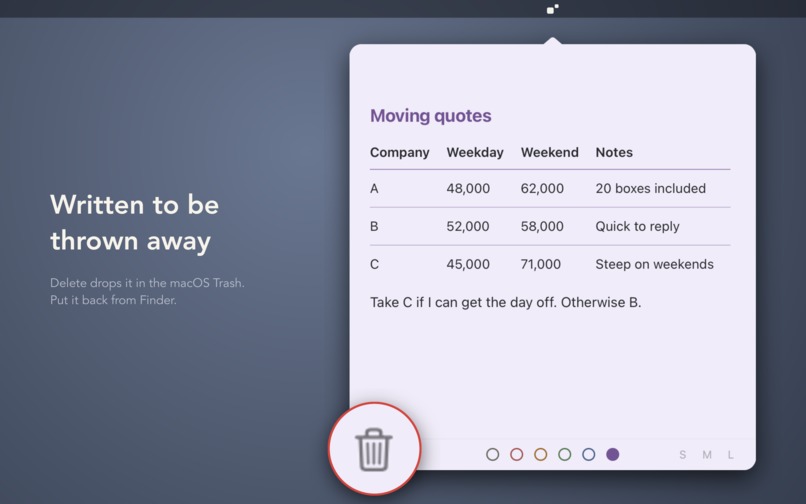This screenshot has height=504, width=806.
Task: Click the '48,000' weekday cell
Action: coord(468,189)
